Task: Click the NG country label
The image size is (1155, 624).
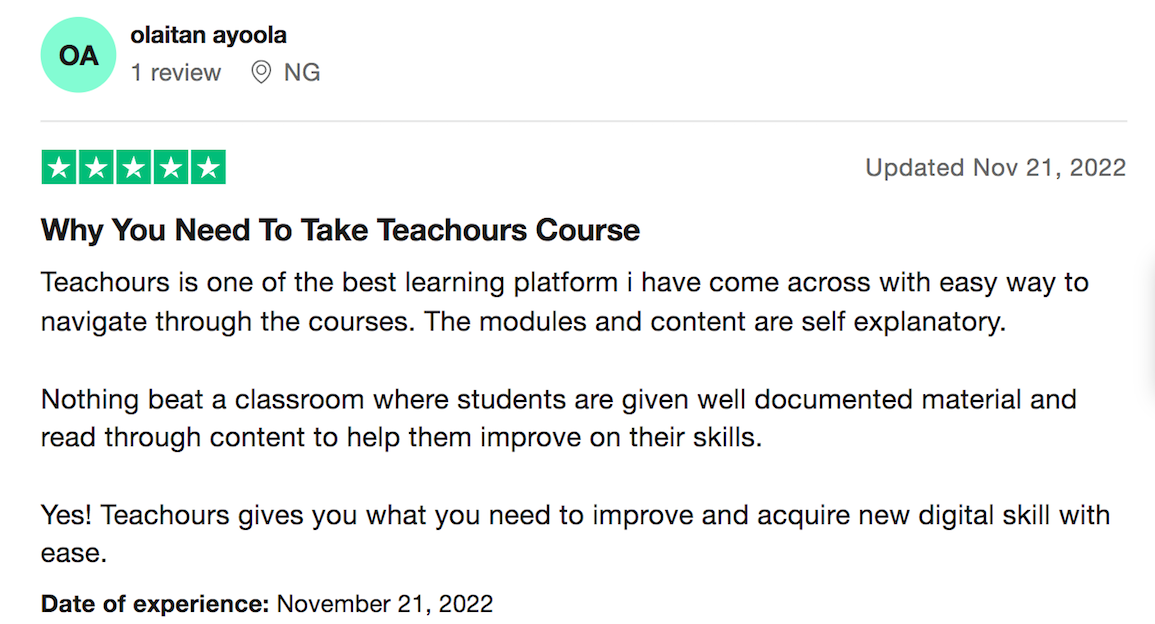Action: pos(302,72)
